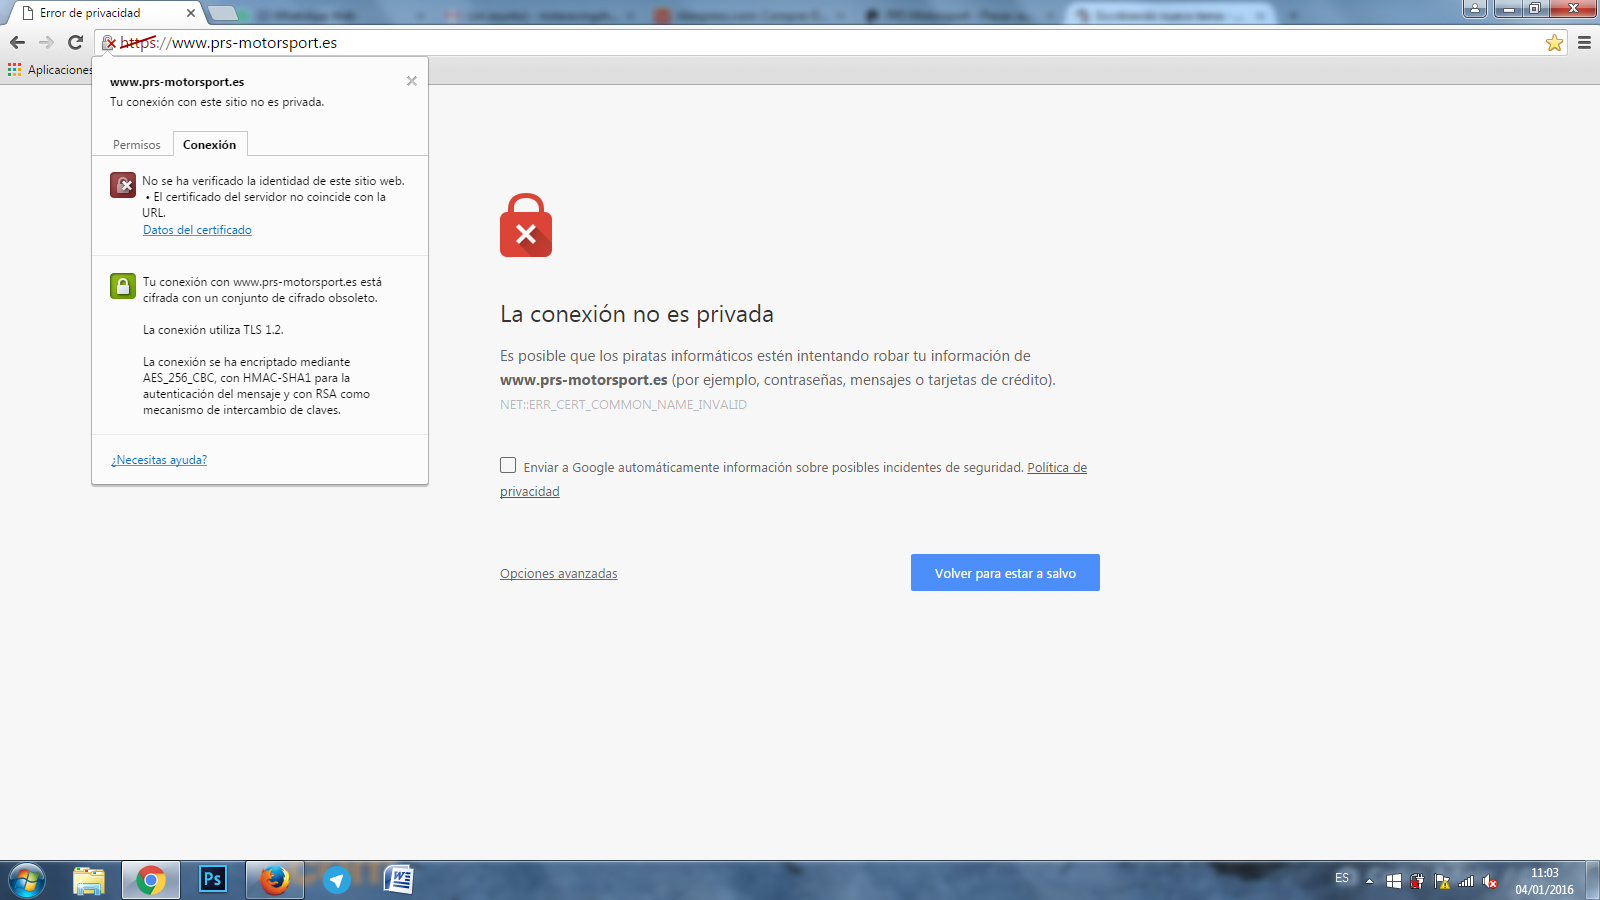The height and width of the screenshot is (900, 1600).
Task: Open Firefox from the taskbar
Action: [x=275, y=880]
